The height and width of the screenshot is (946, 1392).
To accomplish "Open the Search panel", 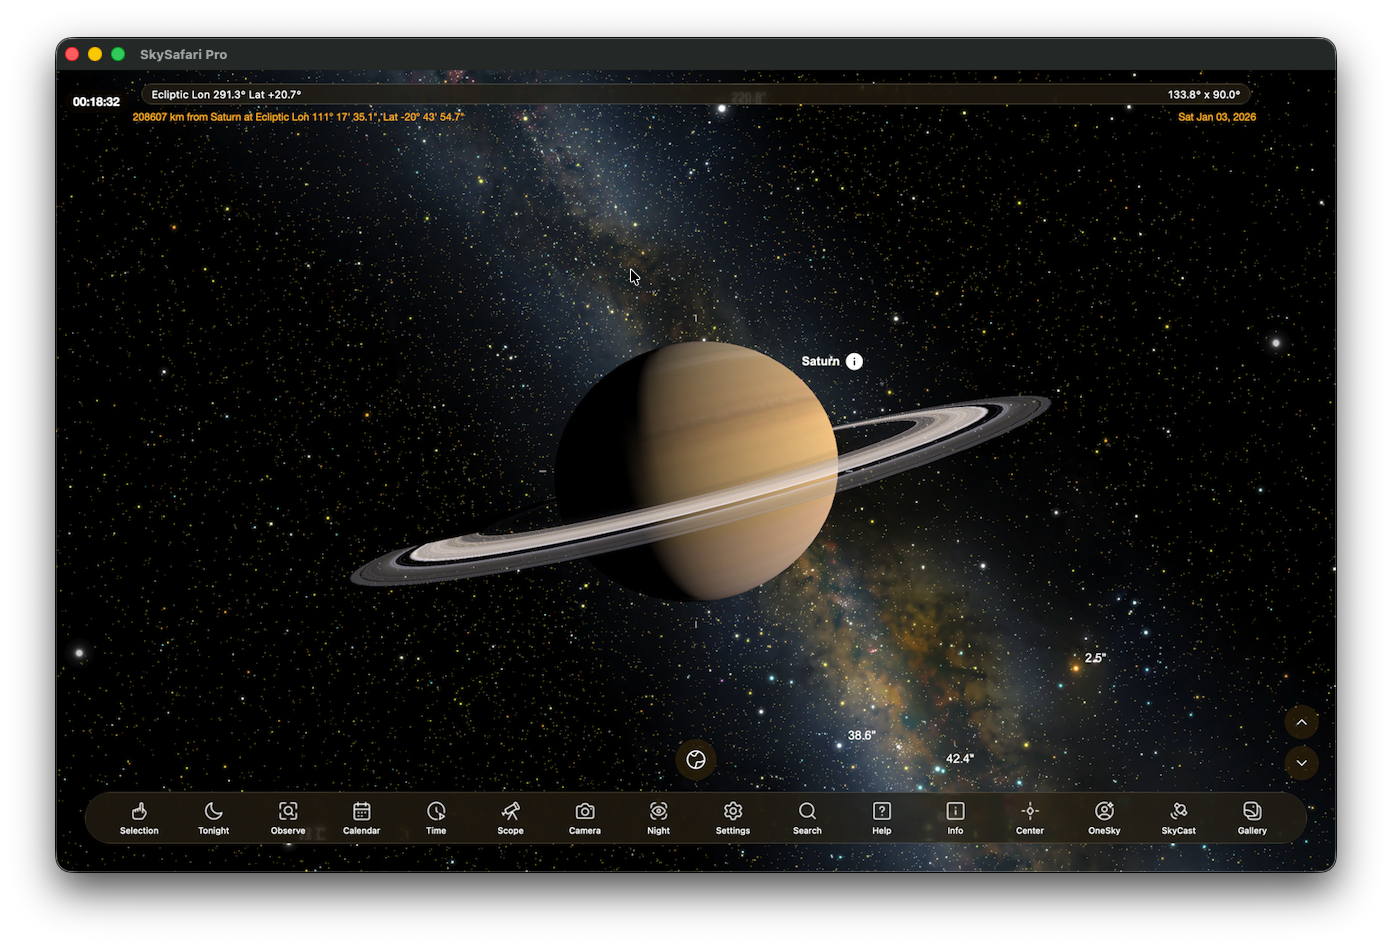I will click(x=807, y=817).
